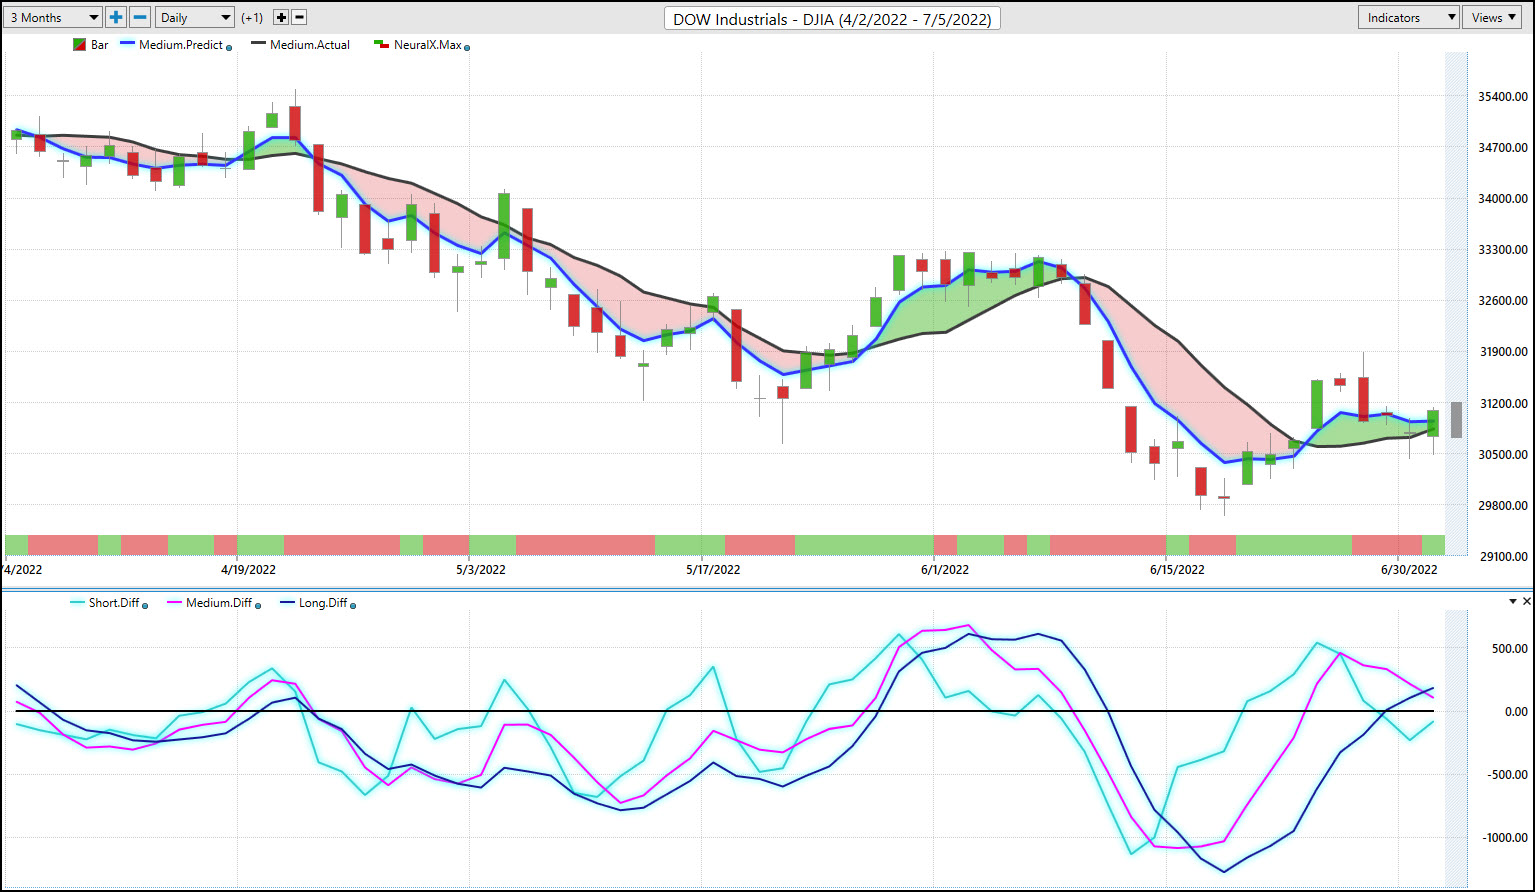1535x892 pixels.
Task: Select the Medium.Predict legend label
Action: (x=181, y=45)
